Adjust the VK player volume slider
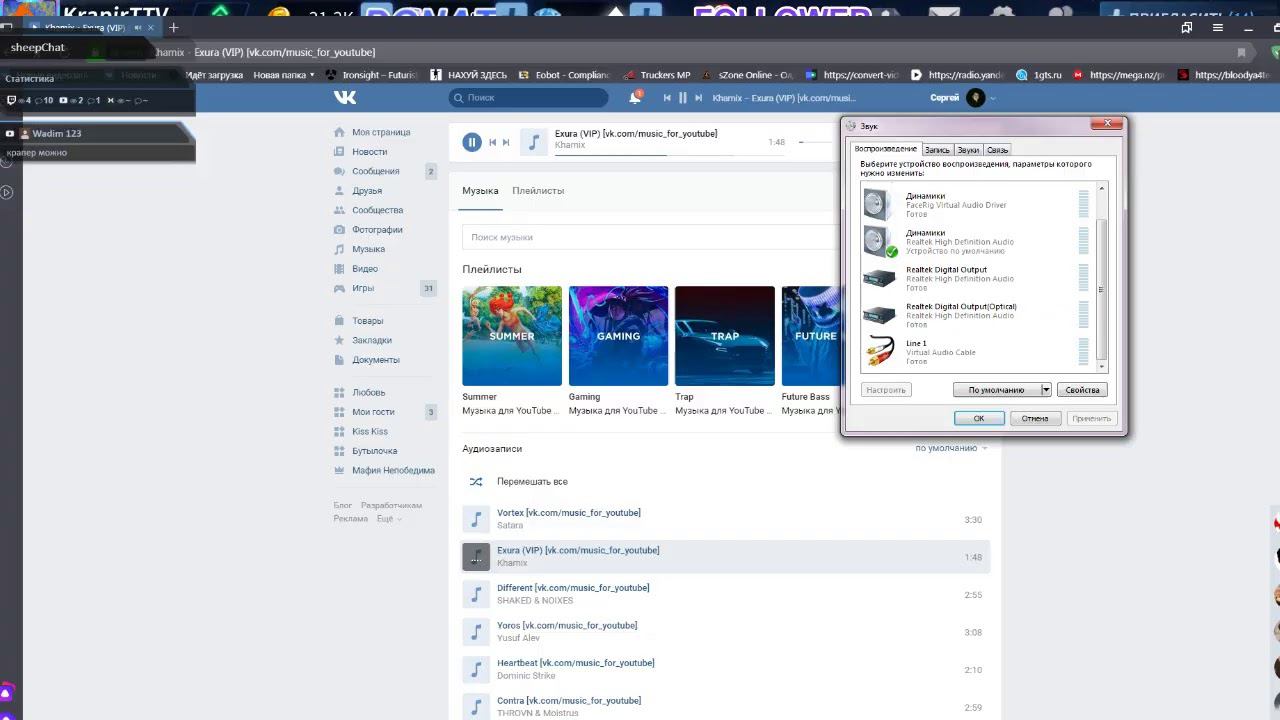The image size is (1280, 720). 816,142
